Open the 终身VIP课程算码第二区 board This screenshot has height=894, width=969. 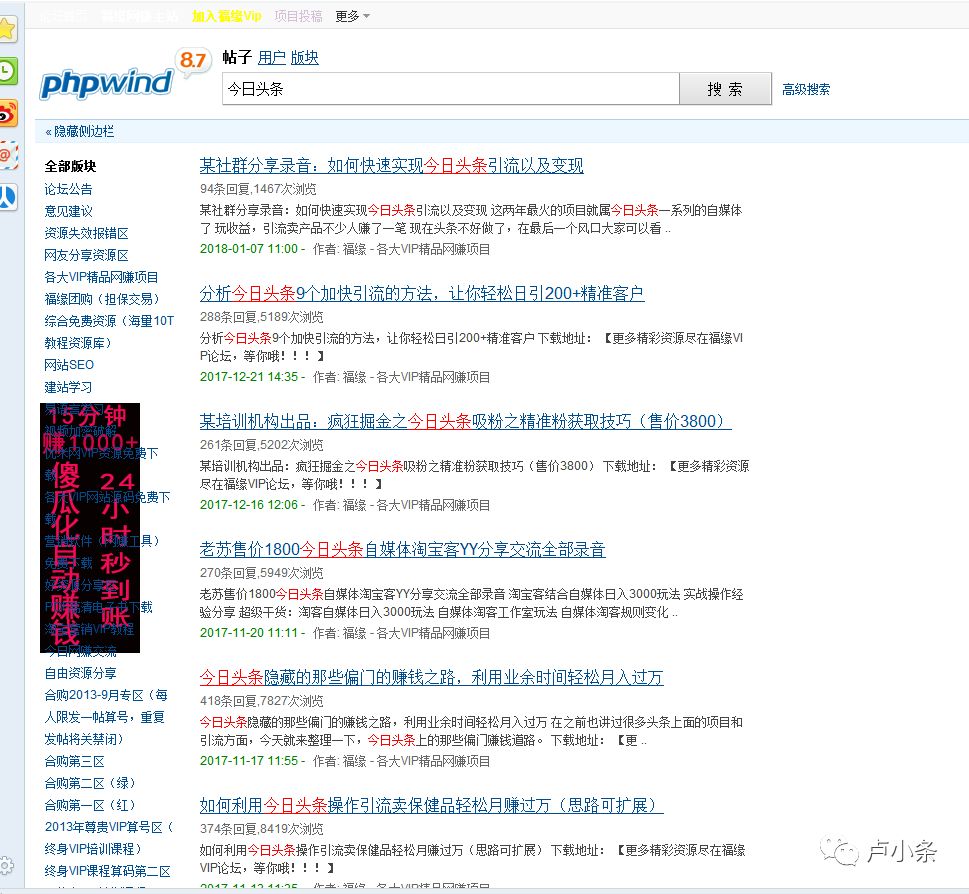107,871
